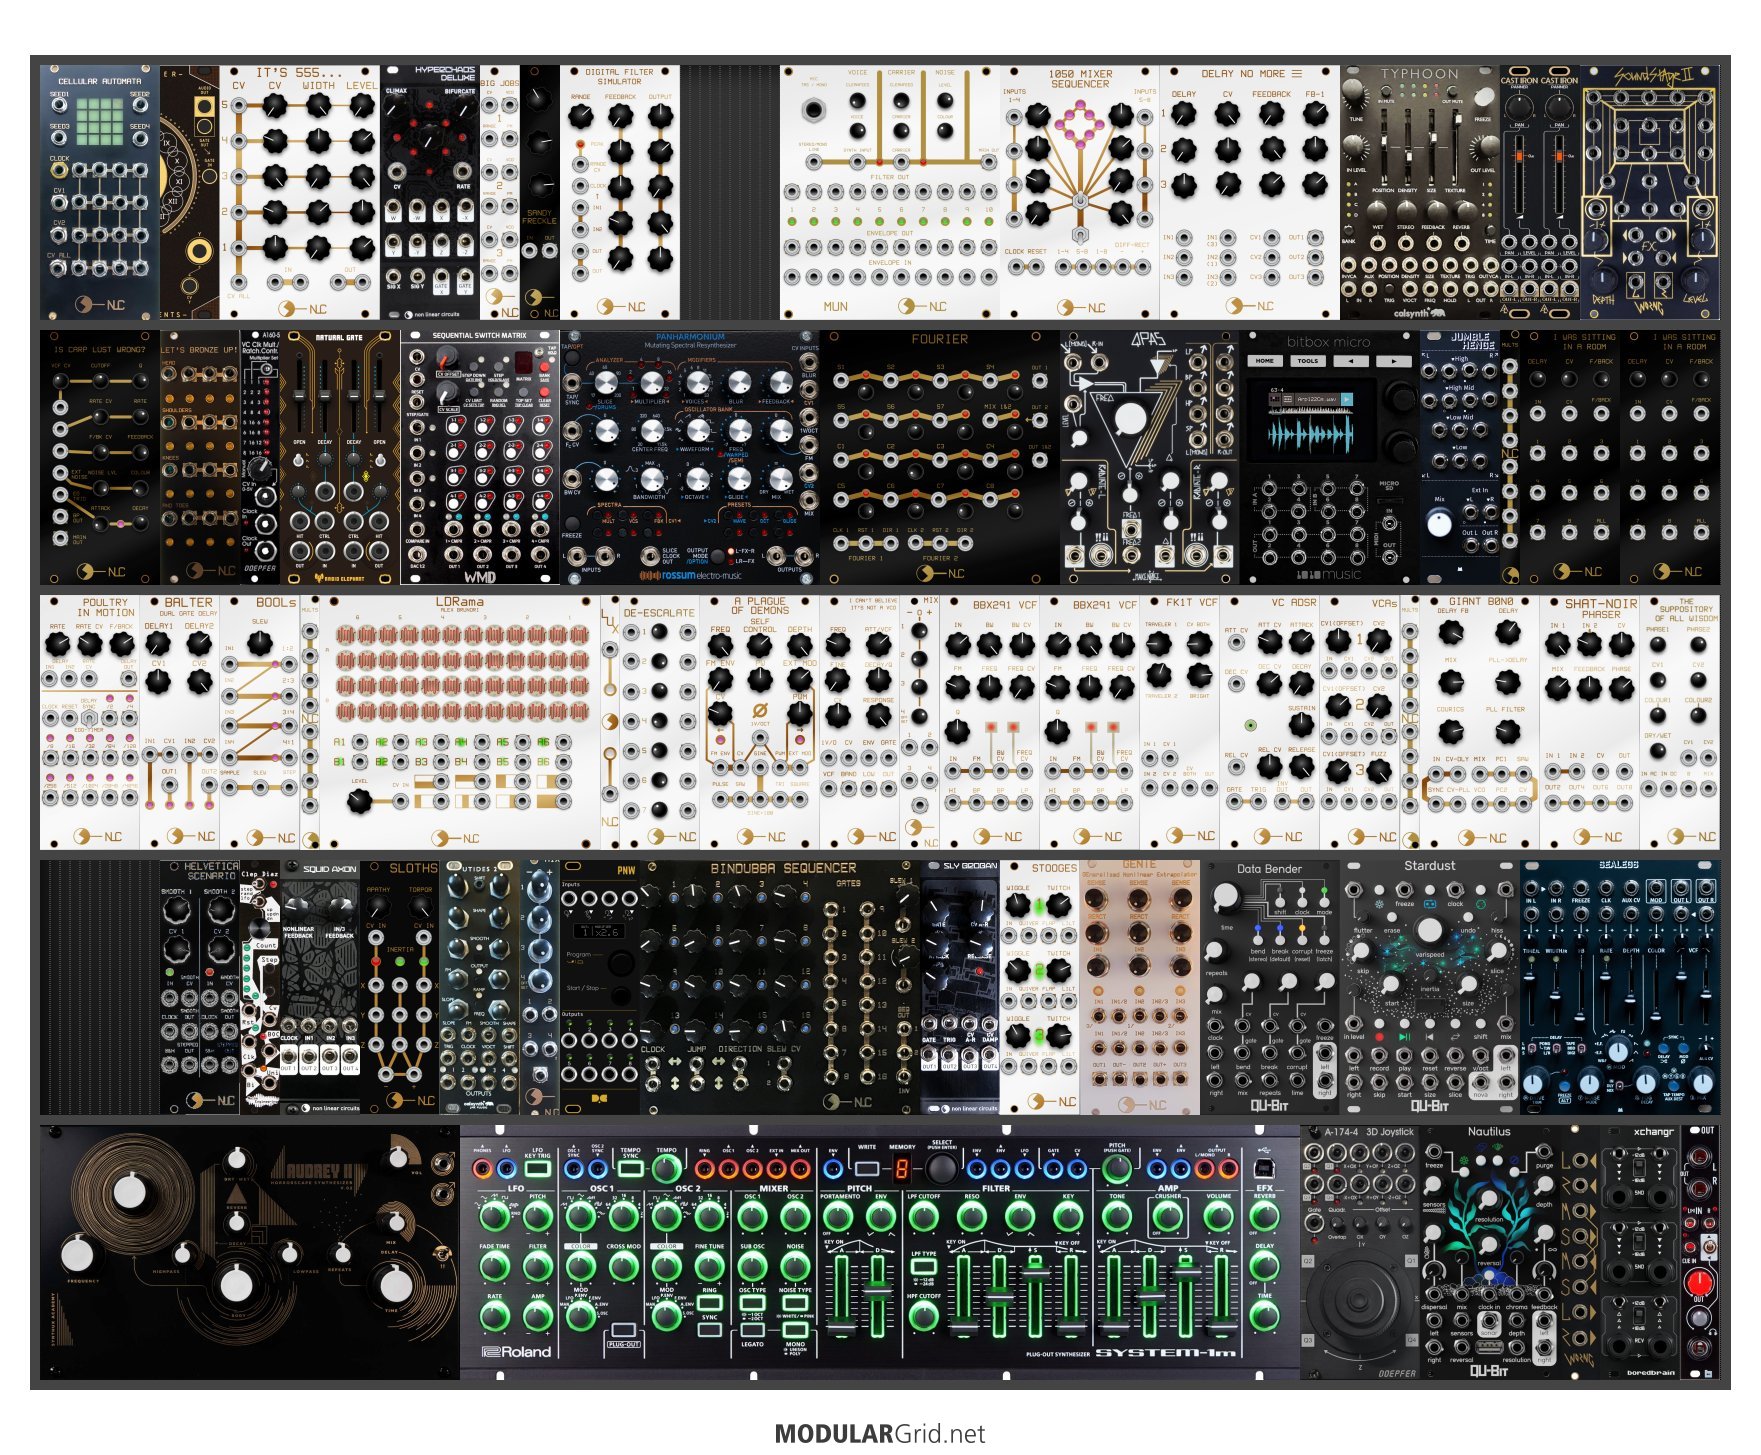The width and height of the screenshot is (1761, 1455).
Task: Click the Amp envelope R slider on System-1m
Action: (x=1221, y=1327)
